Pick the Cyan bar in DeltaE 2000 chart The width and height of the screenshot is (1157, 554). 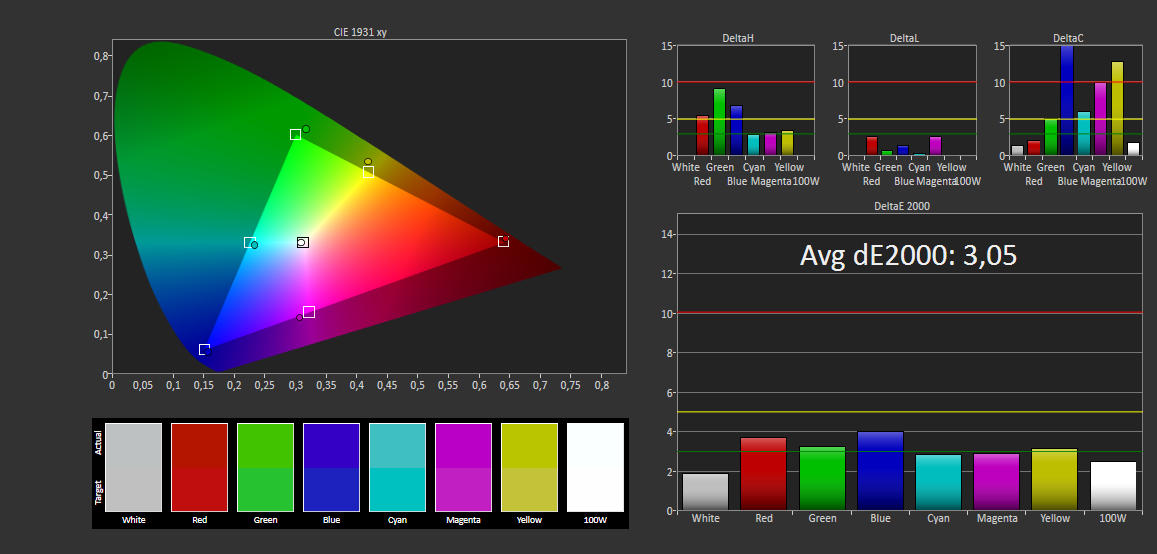click(x=939, y=482)
